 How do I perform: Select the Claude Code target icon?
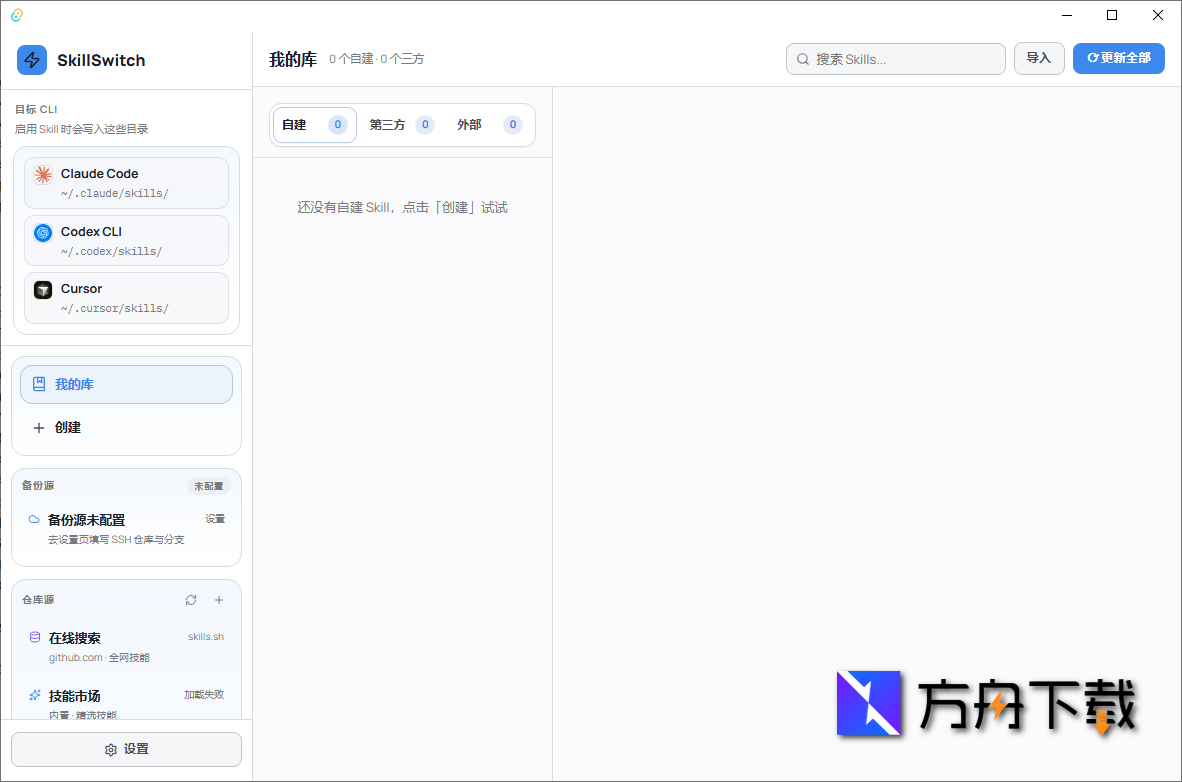[42, 174]
